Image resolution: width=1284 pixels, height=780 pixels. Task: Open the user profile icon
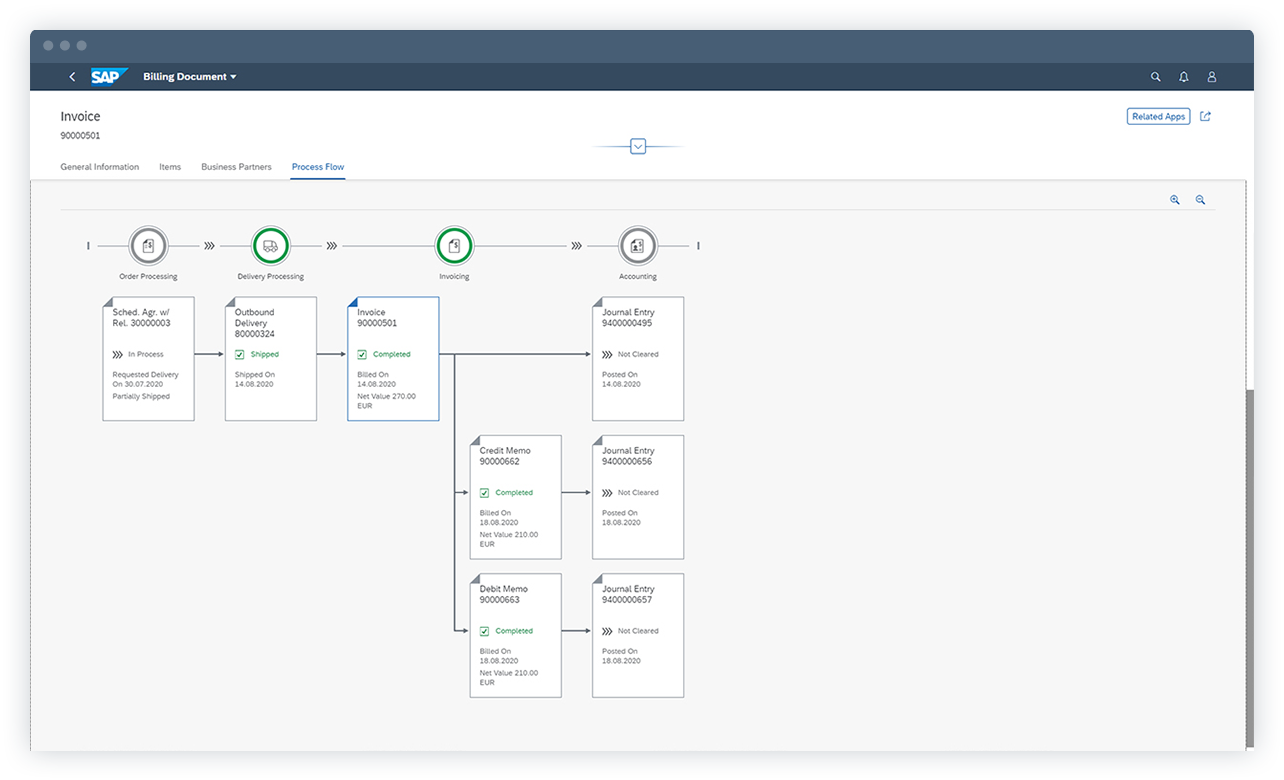1211,76
